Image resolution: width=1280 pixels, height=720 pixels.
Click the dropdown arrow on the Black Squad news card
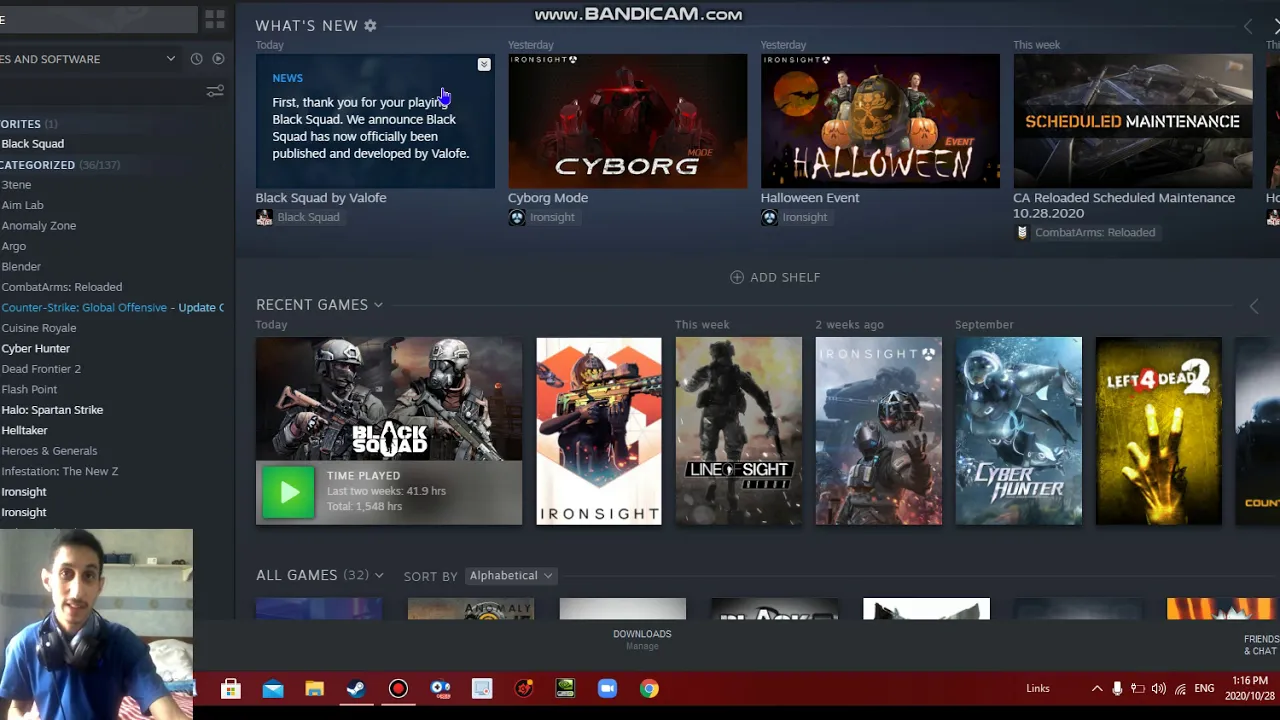coord(484,64)
